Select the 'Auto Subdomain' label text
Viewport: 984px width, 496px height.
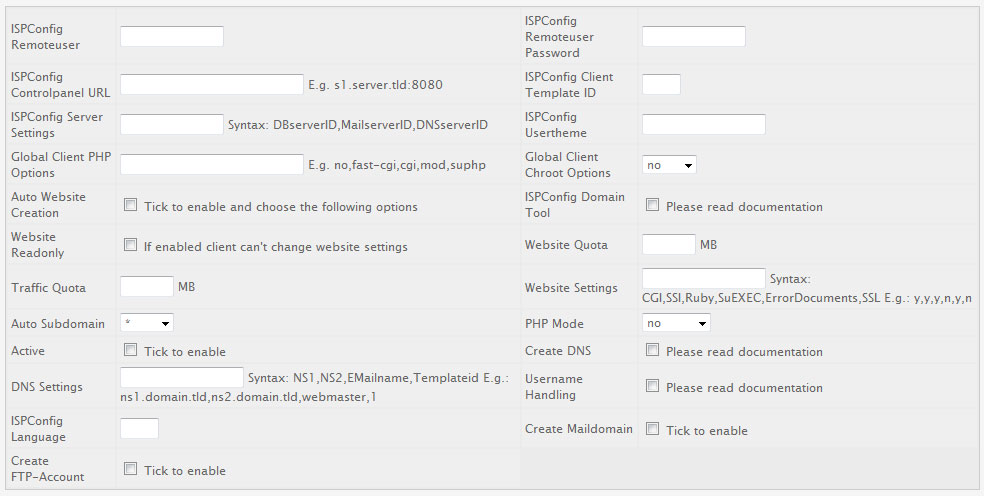(x=58, y=324)
